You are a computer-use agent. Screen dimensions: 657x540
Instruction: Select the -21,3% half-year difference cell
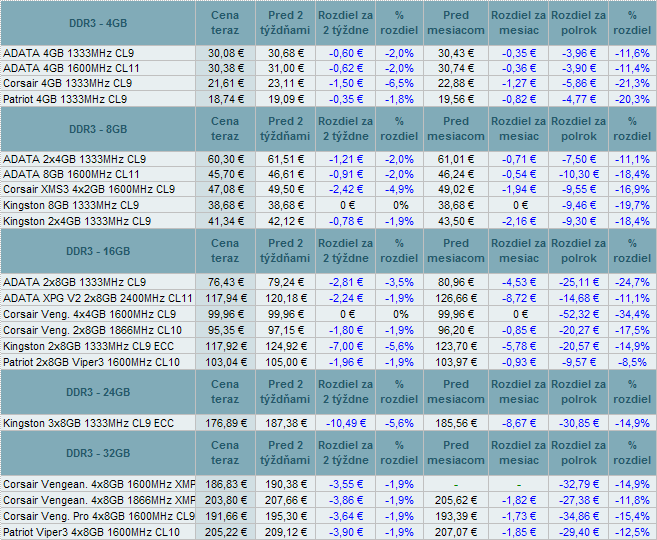632,83
